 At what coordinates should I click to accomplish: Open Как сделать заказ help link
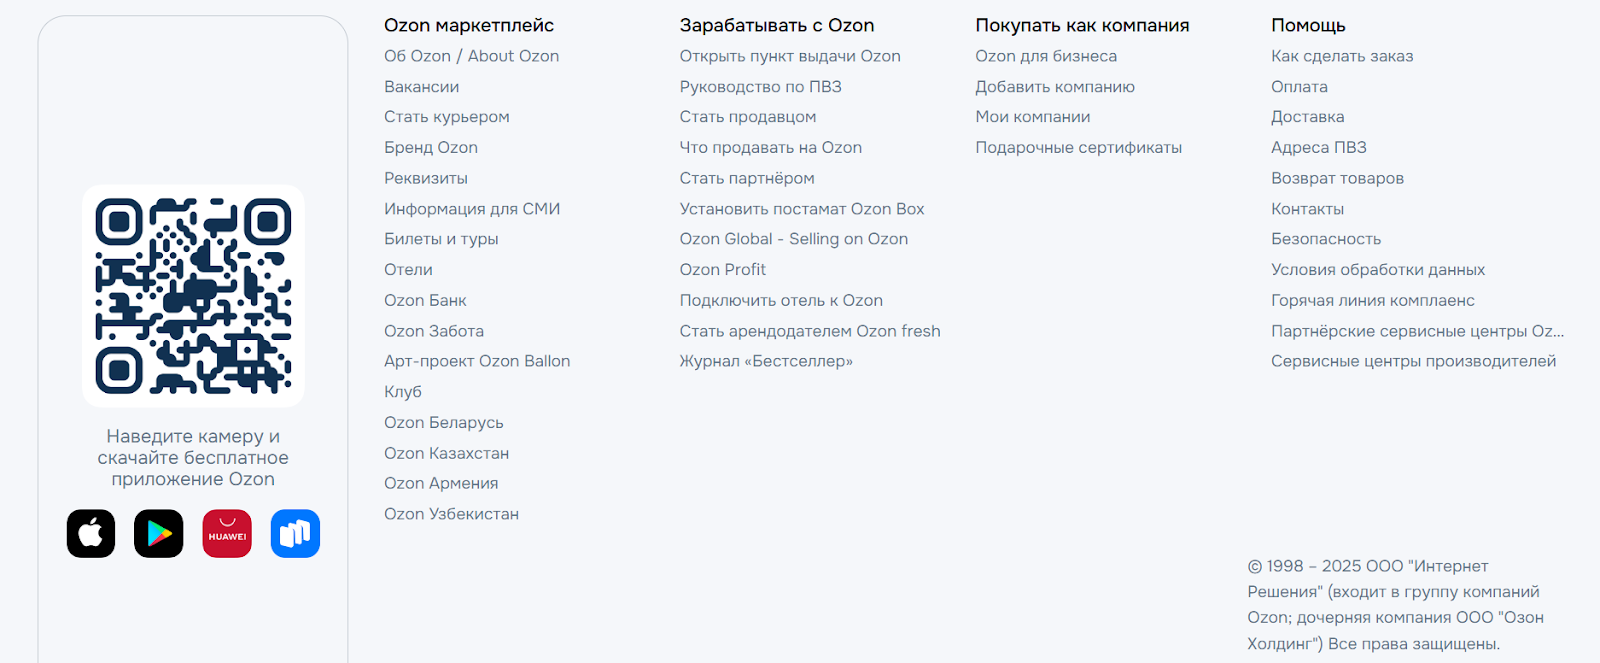point(1342,56)
